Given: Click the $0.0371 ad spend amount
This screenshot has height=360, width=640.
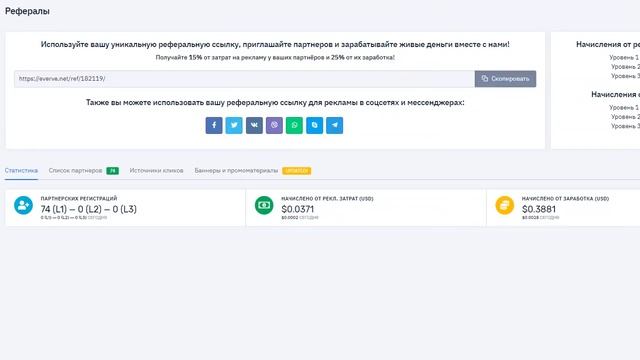Looking at the screenshot, I should pos(298,209).
